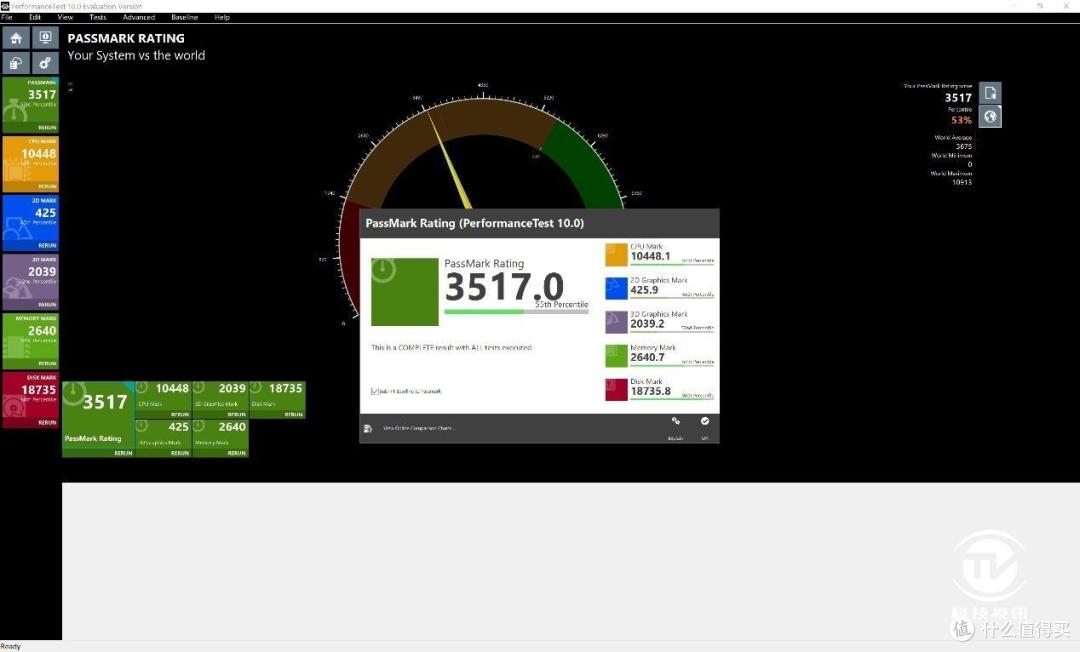The height and width of the screenshot is (652, 1080).
Task: Click the globe icon beside 53% percentile
Action: pos(990,116)
